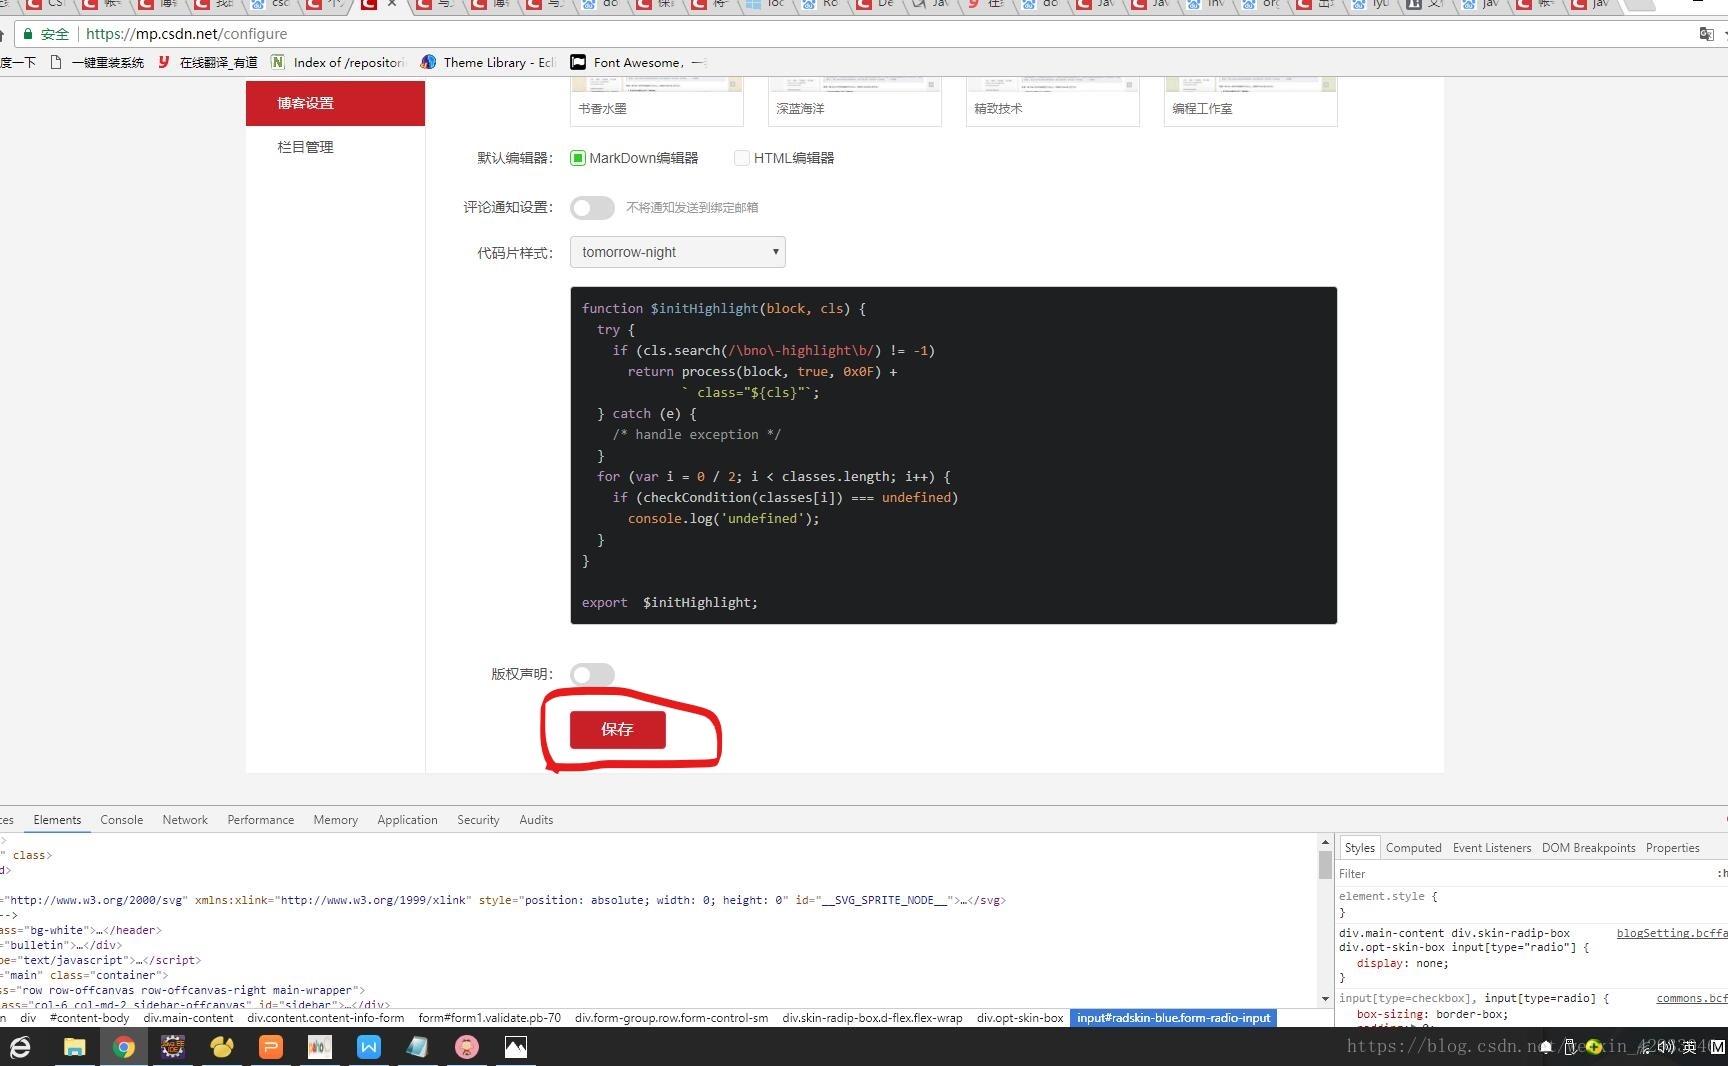Click the Styles Filter input field
1728x1066 pixels.
1525,874
